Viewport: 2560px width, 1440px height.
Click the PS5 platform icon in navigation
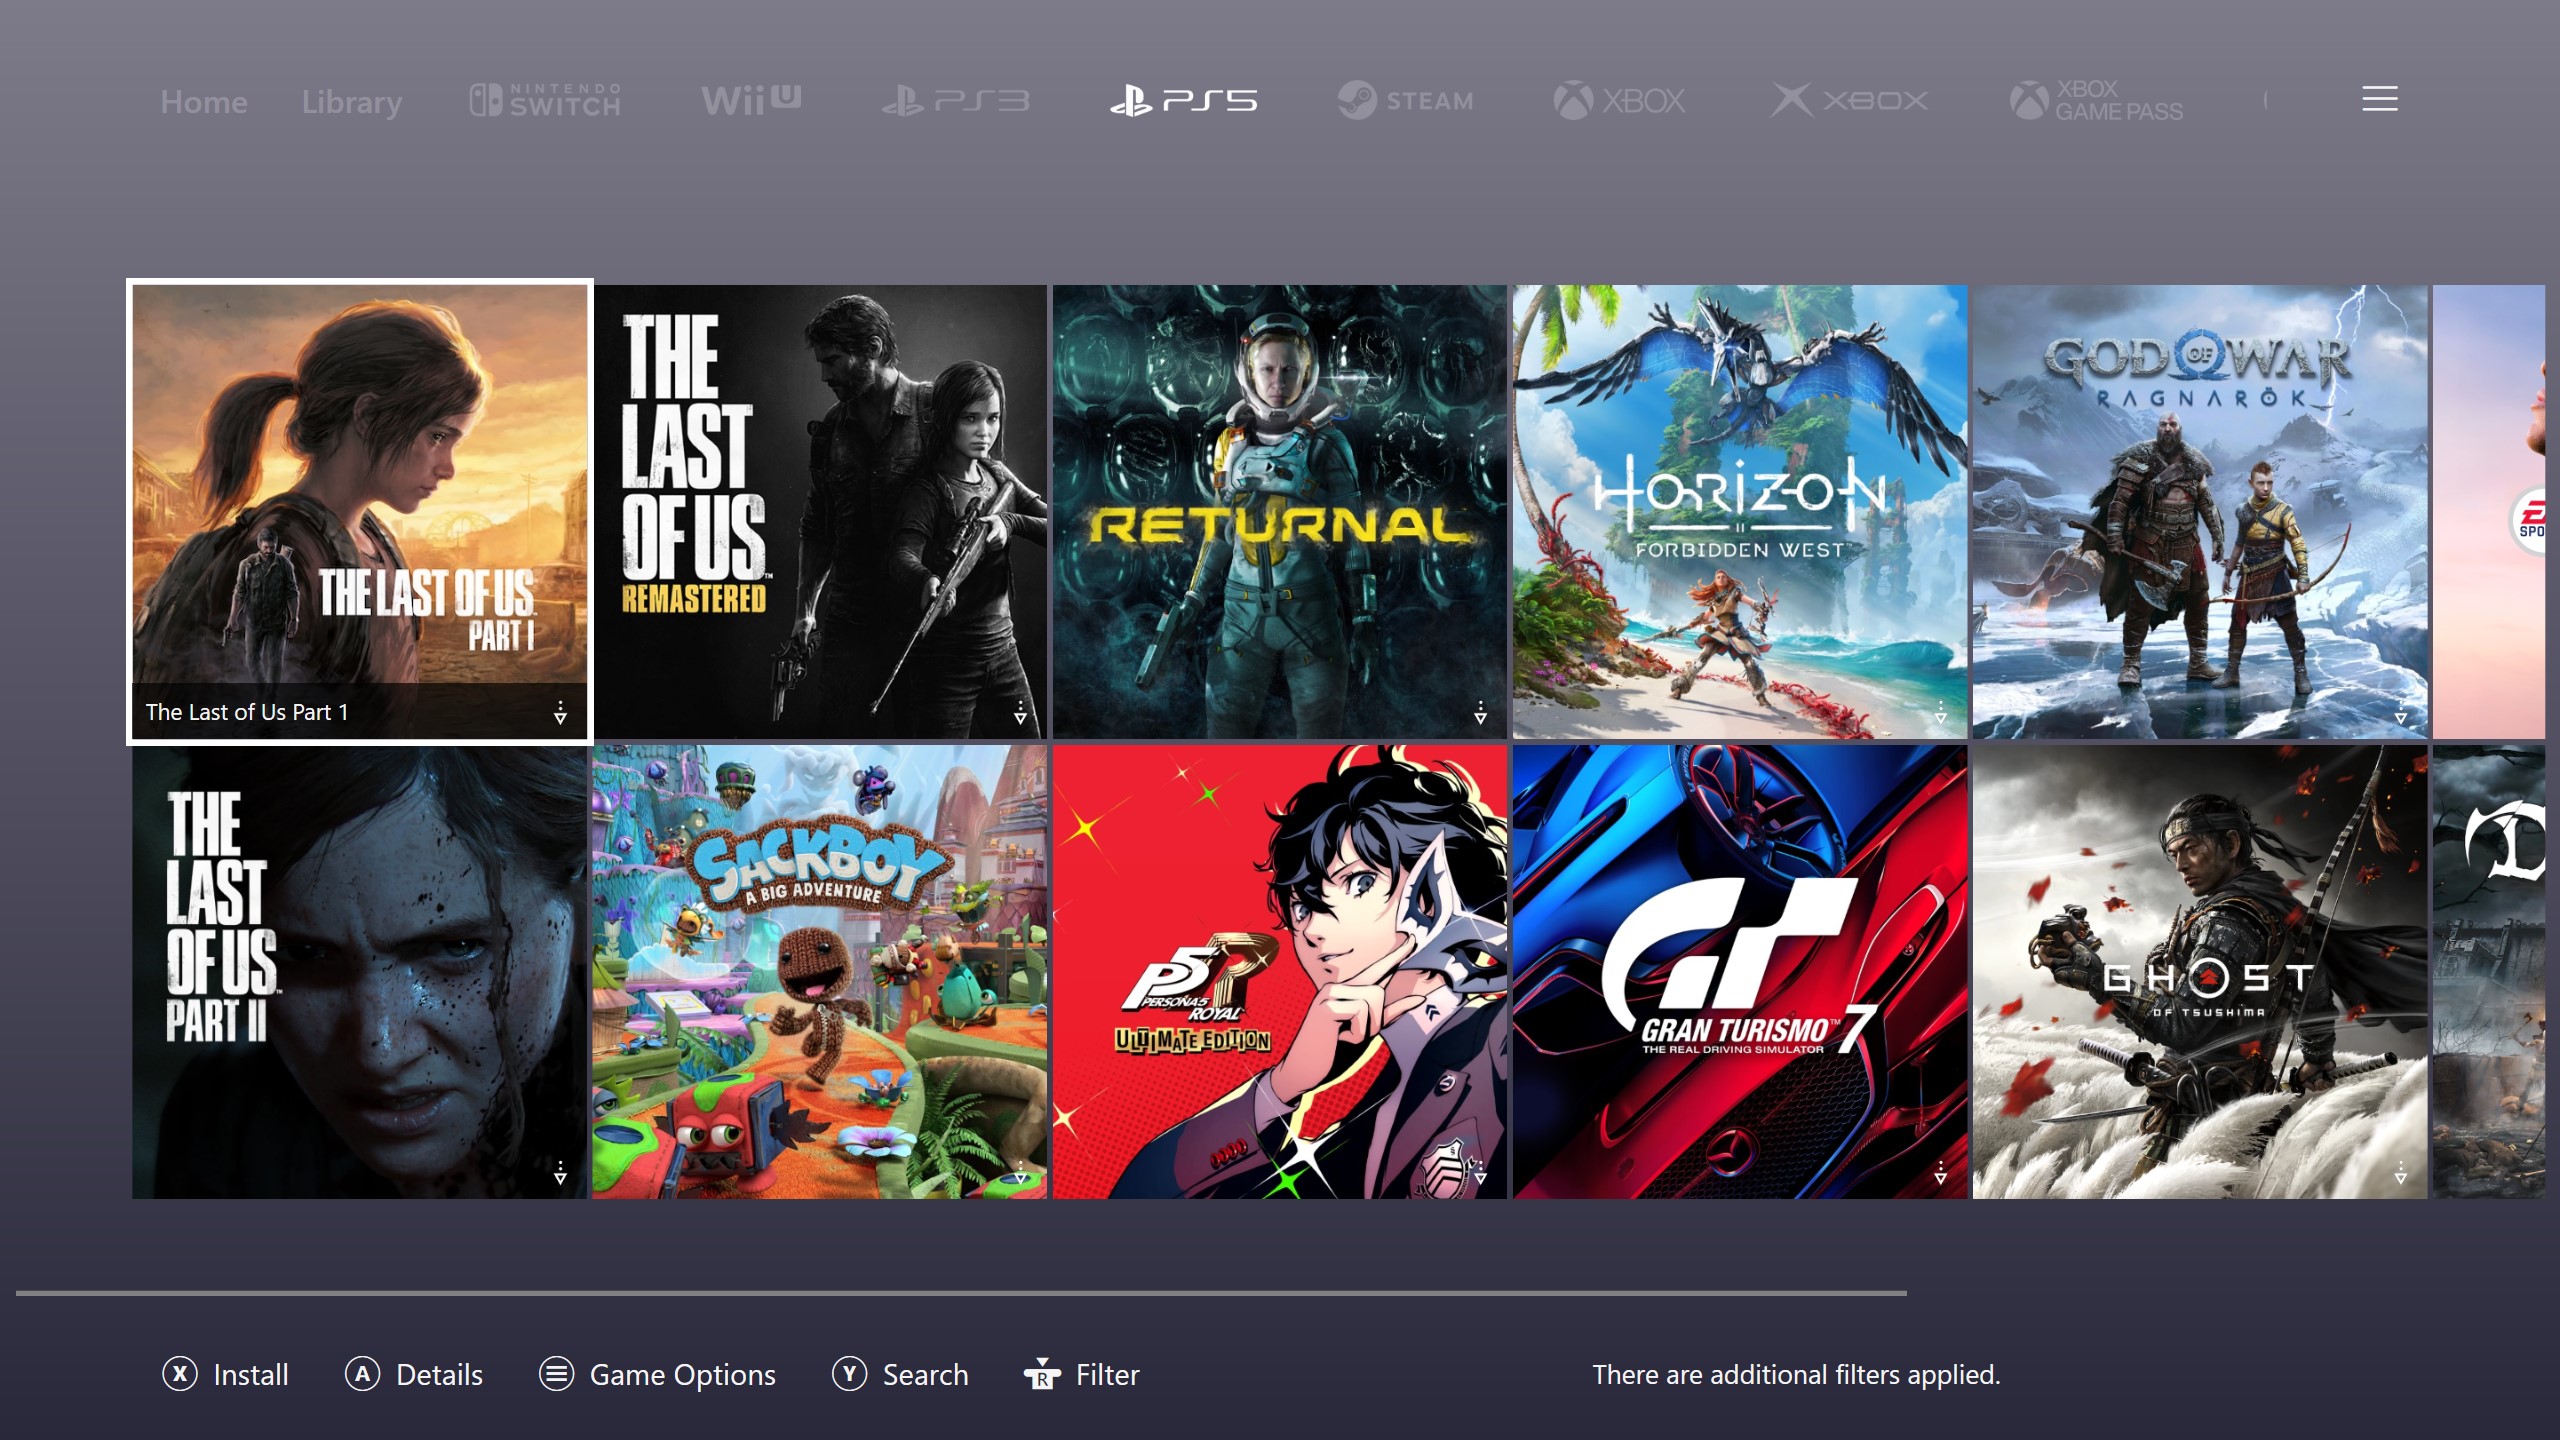(x=1182, y=100)
